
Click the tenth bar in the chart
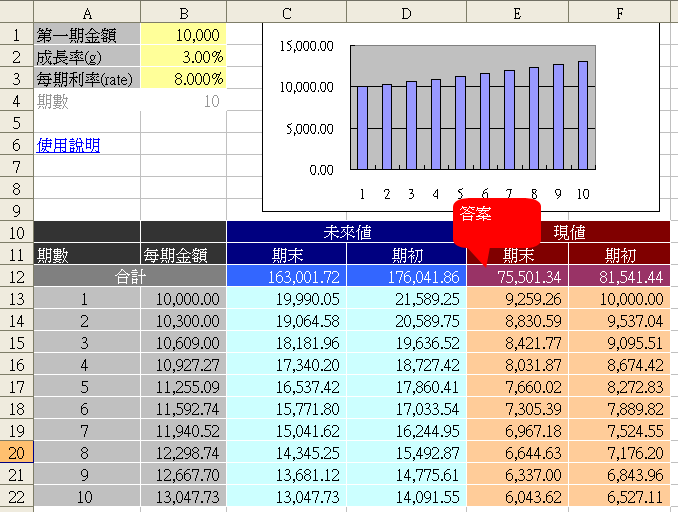pyautogui.click(x=583, y=115)
